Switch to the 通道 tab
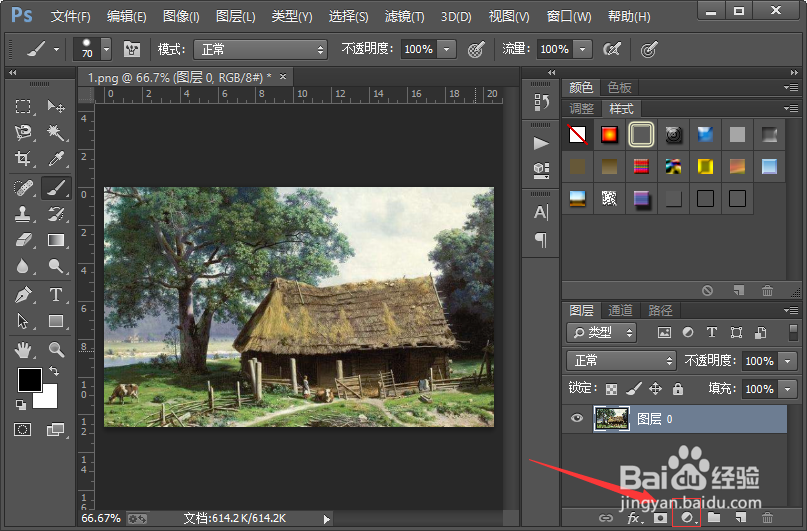The image size is (807, 531). point(620,310)
